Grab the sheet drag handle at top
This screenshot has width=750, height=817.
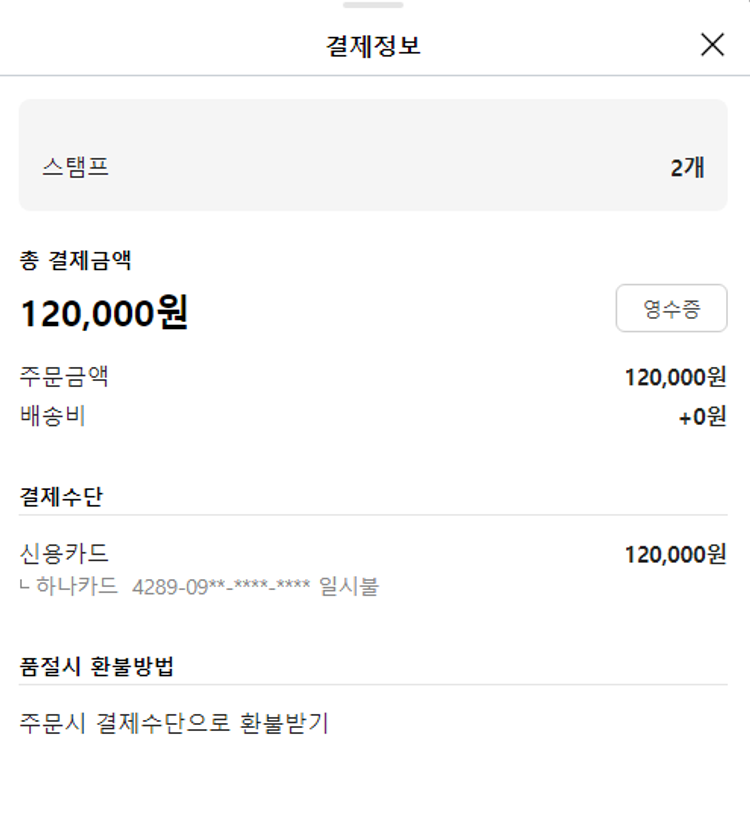coord(373,5)
